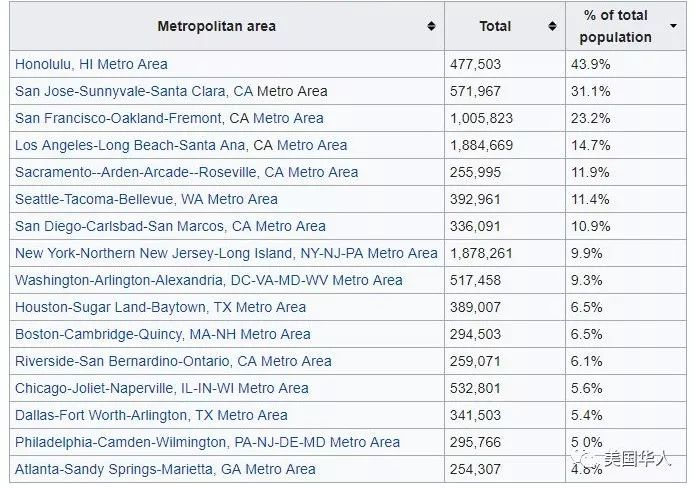The height and width of the screenshot is (489, 694).
Task: Sort by % of total population arrows
Action: 672,26
